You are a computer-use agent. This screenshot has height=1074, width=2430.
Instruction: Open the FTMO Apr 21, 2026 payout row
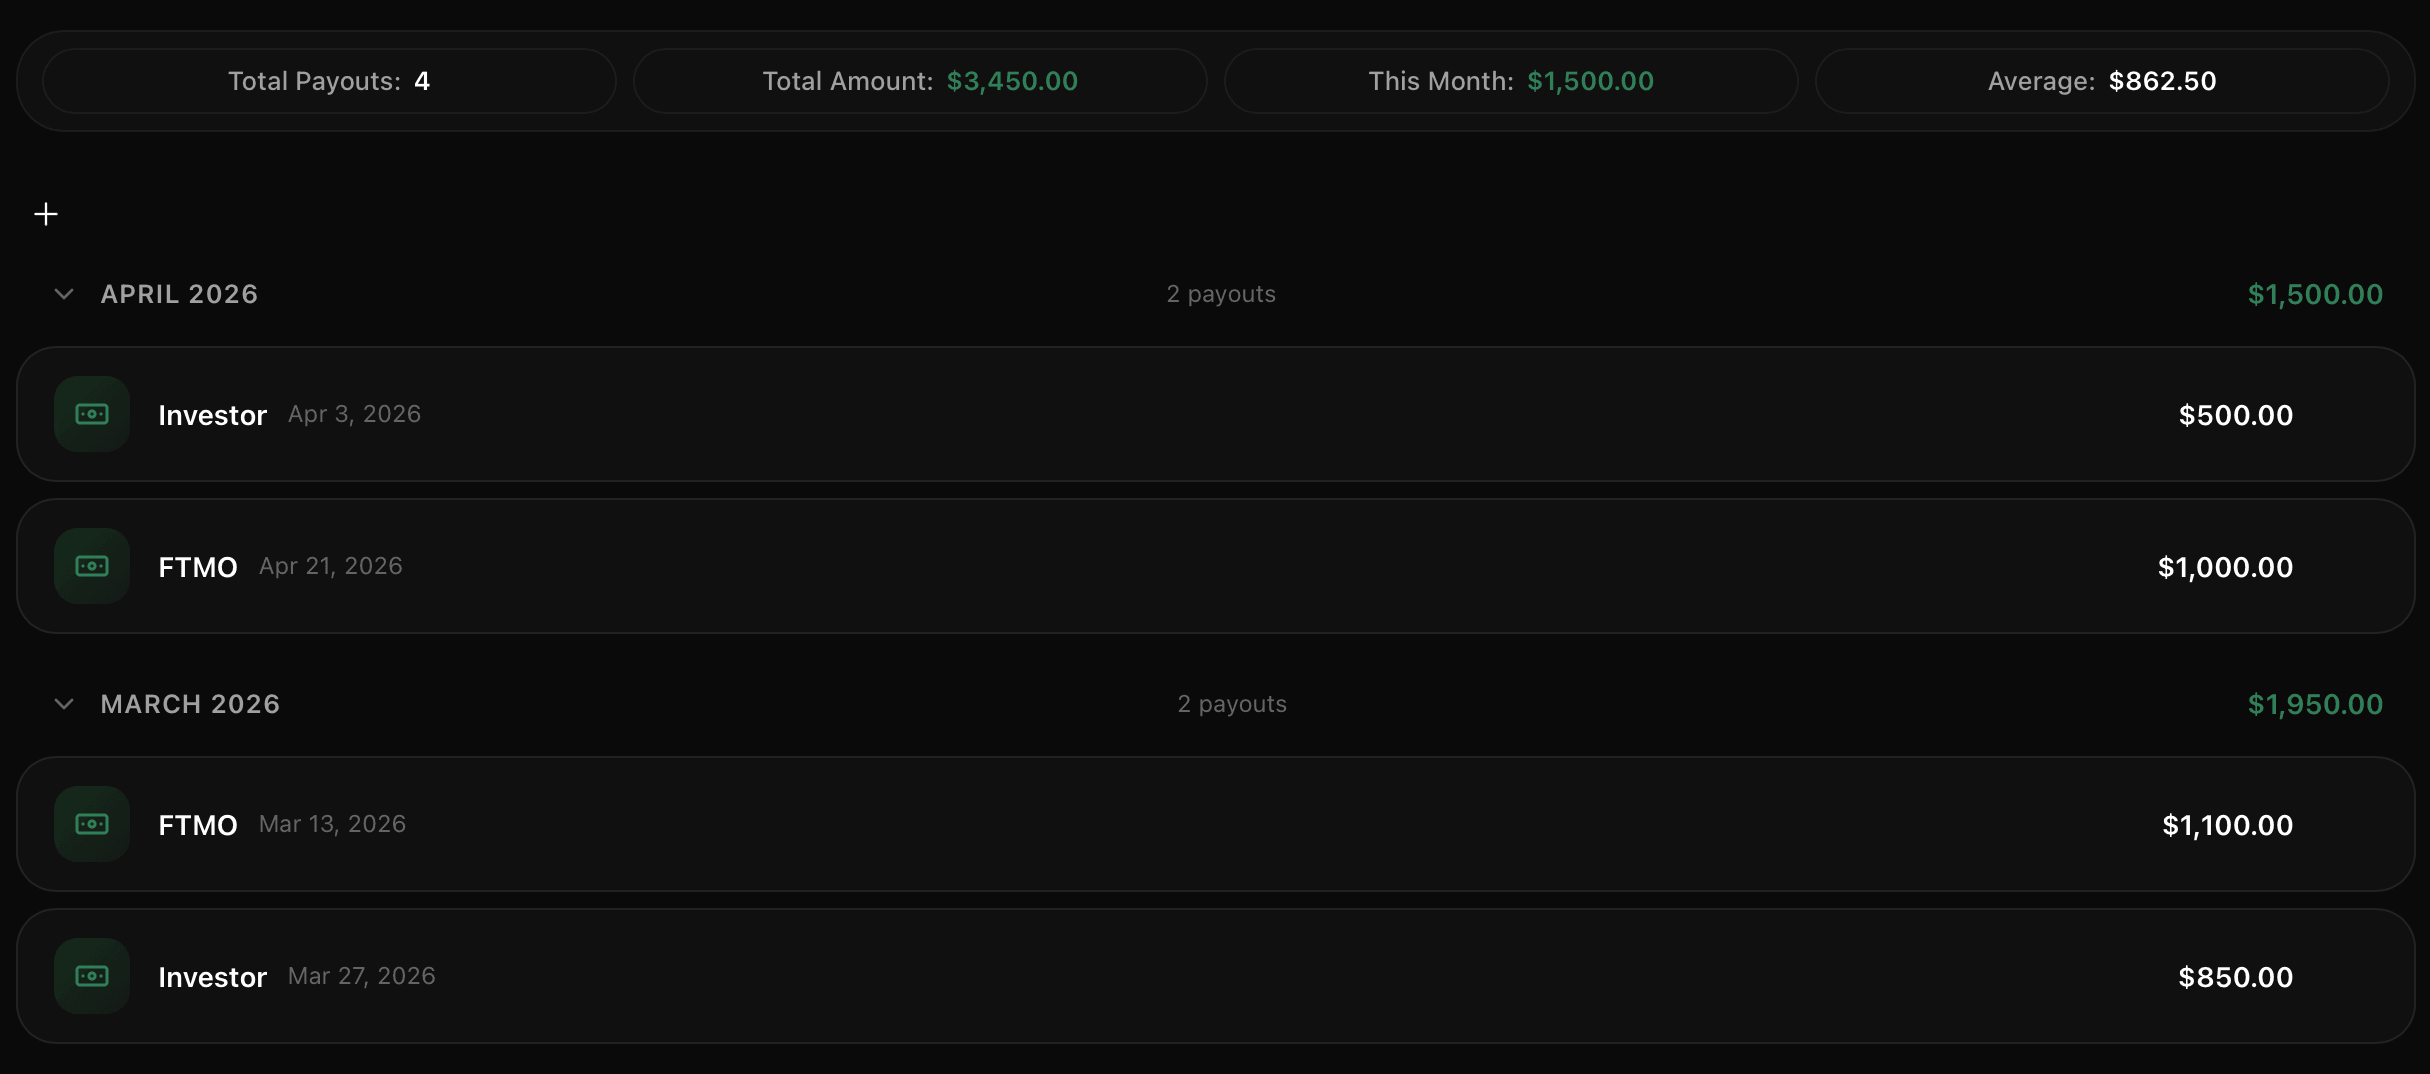[1215, 566]
